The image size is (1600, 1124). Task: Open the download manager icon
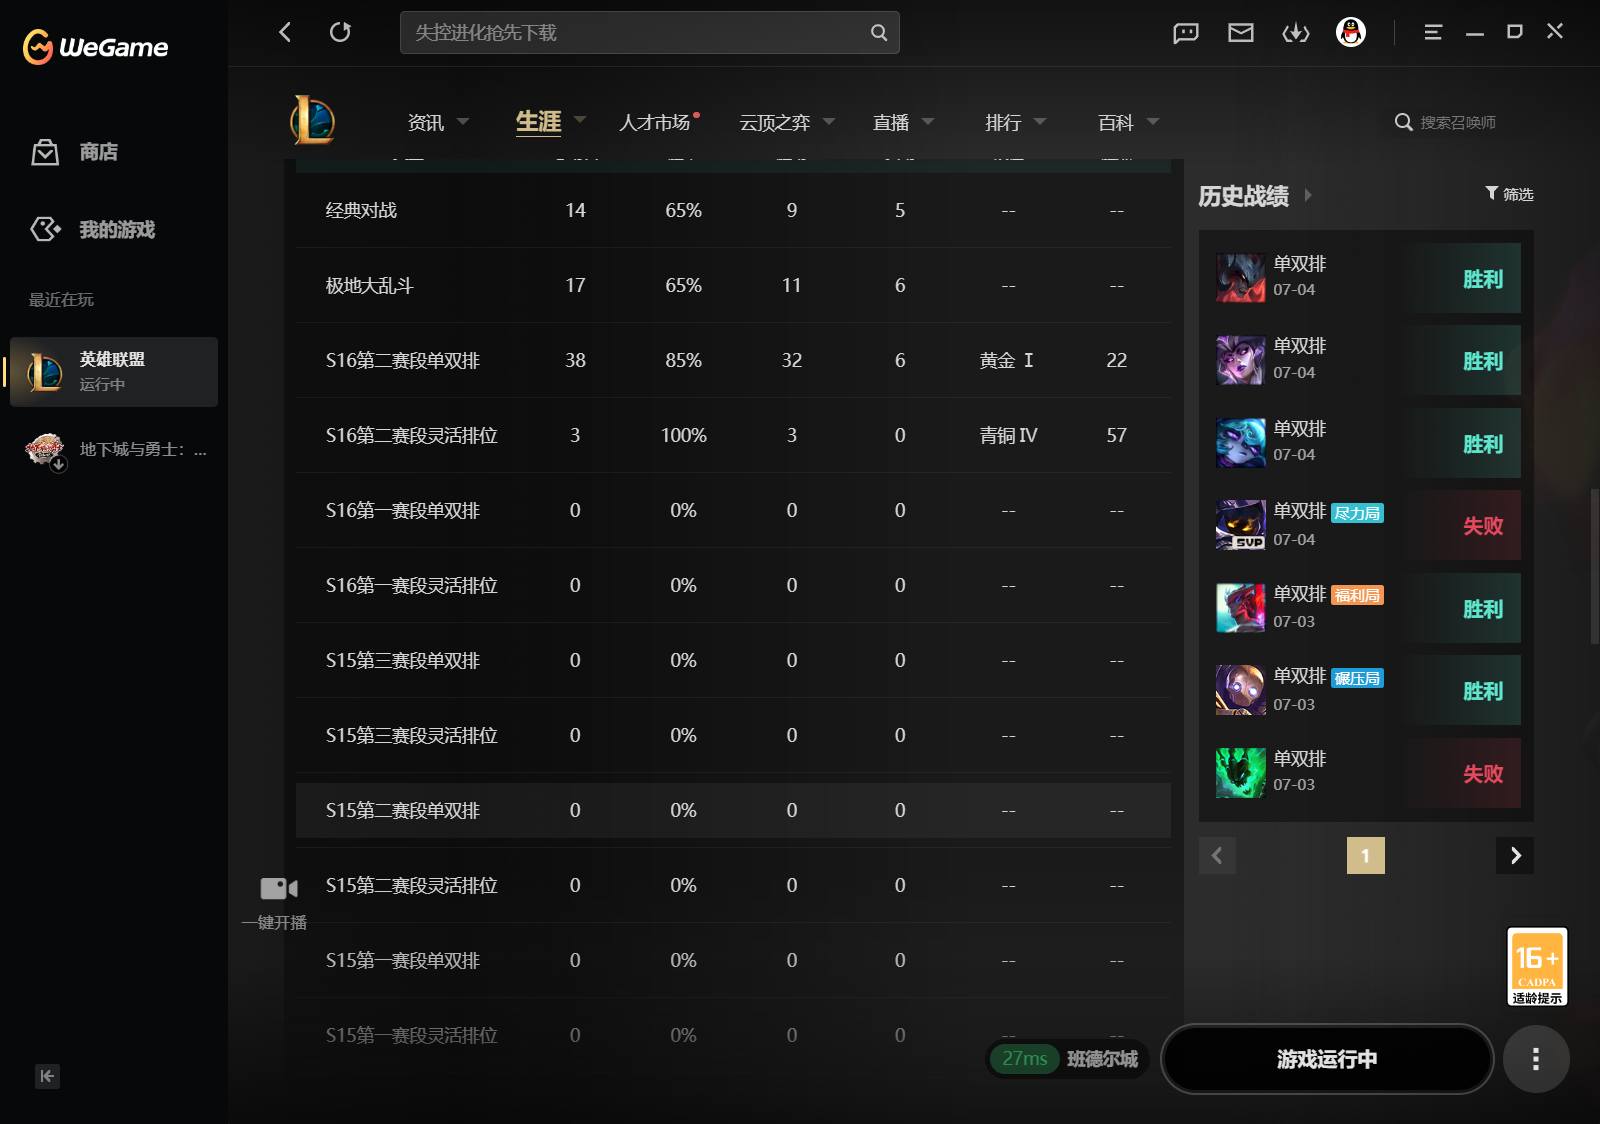pos(1296,33)
